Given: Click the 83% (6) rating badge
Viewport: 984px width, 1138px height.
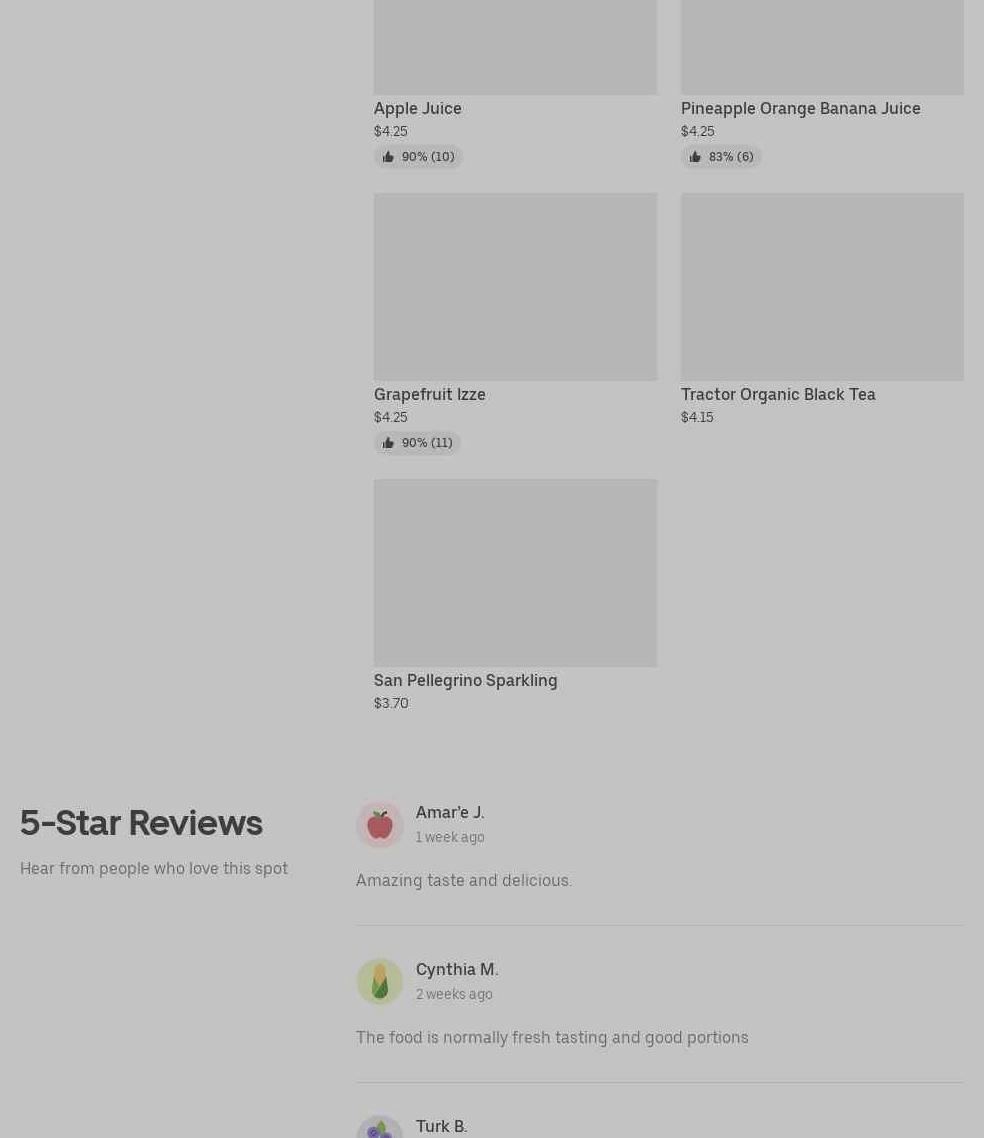Looking at the screenshot, I should (721, 157).
